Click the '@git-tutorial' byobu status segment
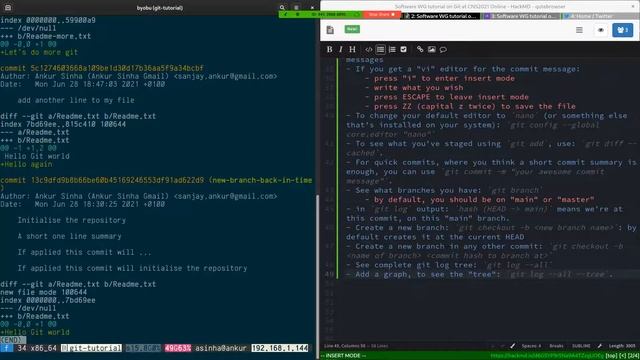 click(x=91, y=348)
